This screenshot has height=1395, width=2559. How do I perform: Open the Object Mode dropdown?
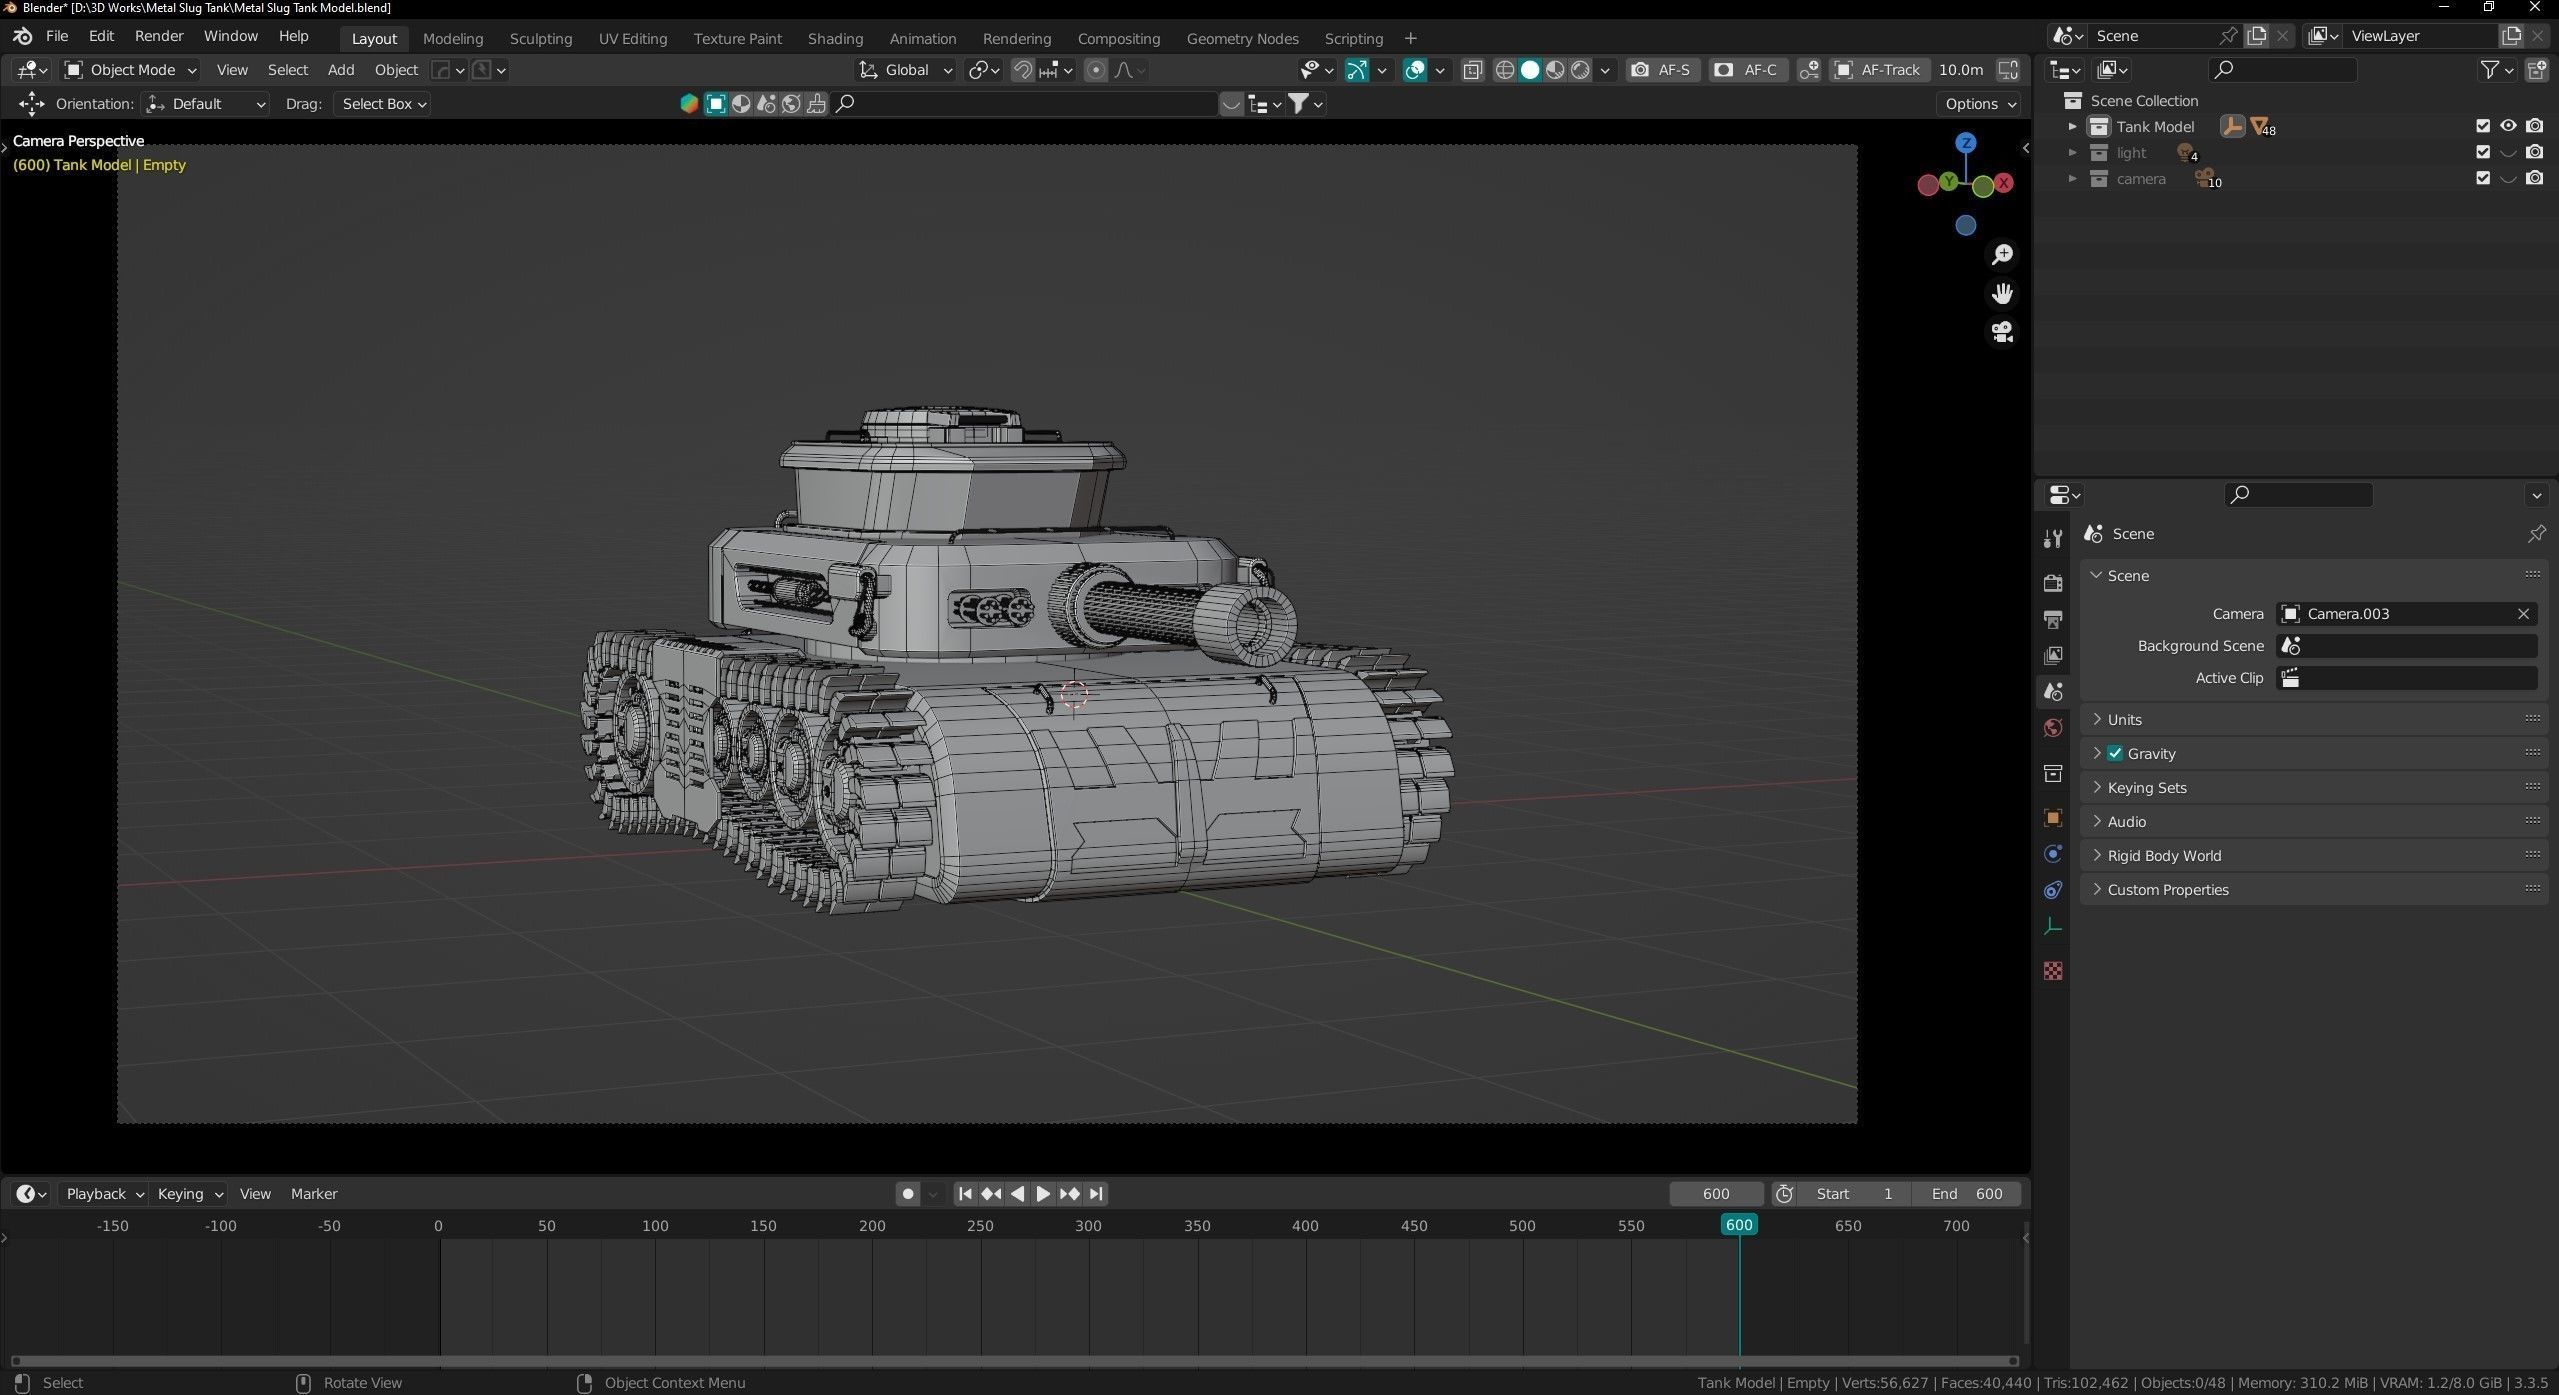[x=130, y=70]
